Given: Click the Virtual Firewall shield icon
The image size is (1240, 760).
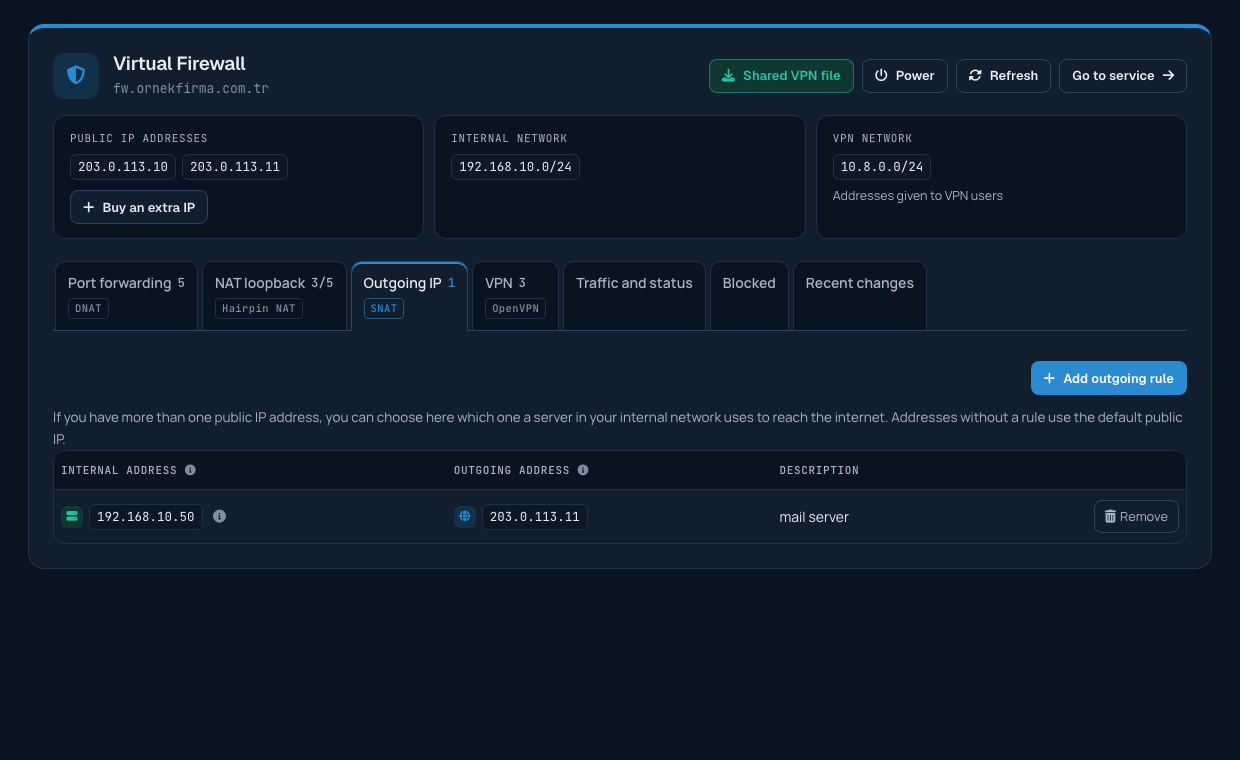Looking at the screenshot, I should (76, 76).
